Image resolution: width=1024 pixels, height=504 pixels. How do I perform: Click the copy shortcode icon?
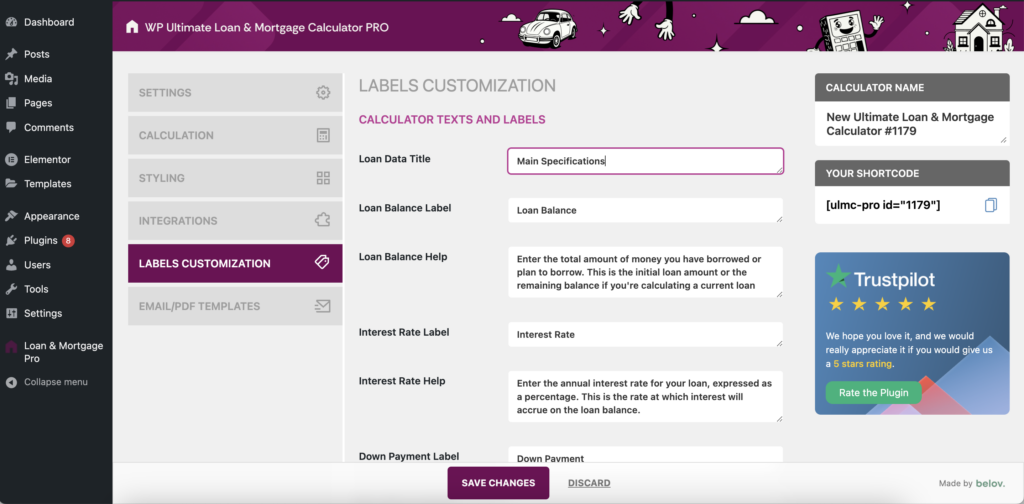(991, 205)
